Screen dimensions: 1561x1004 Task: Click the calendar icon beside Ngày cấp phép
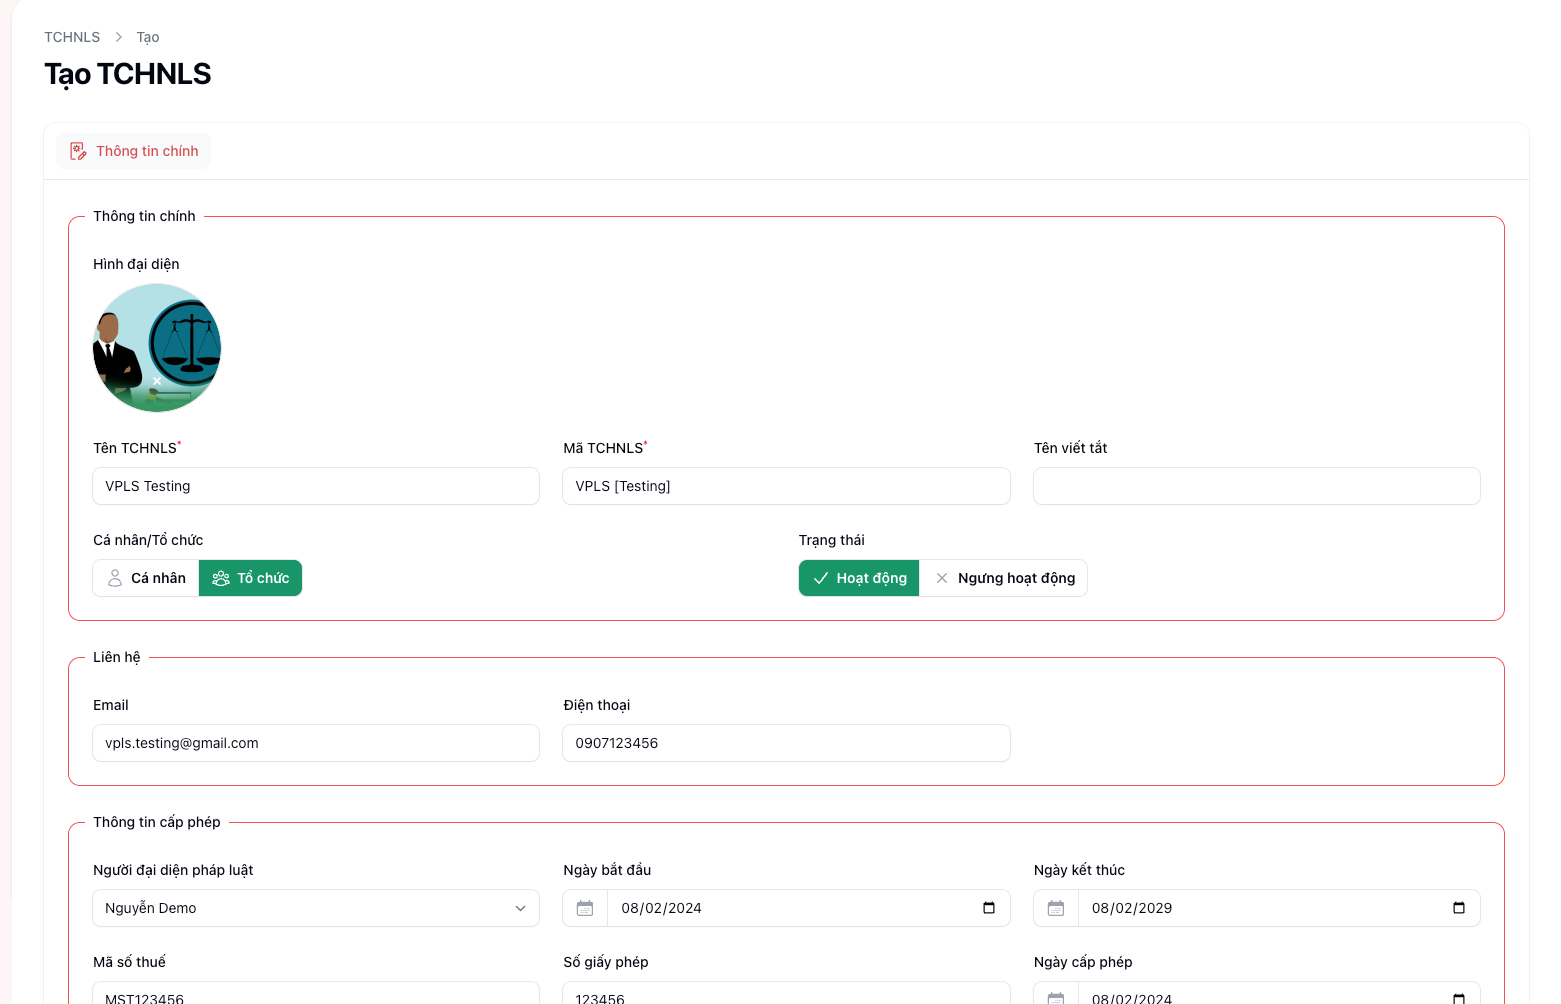coord(1056,998)
